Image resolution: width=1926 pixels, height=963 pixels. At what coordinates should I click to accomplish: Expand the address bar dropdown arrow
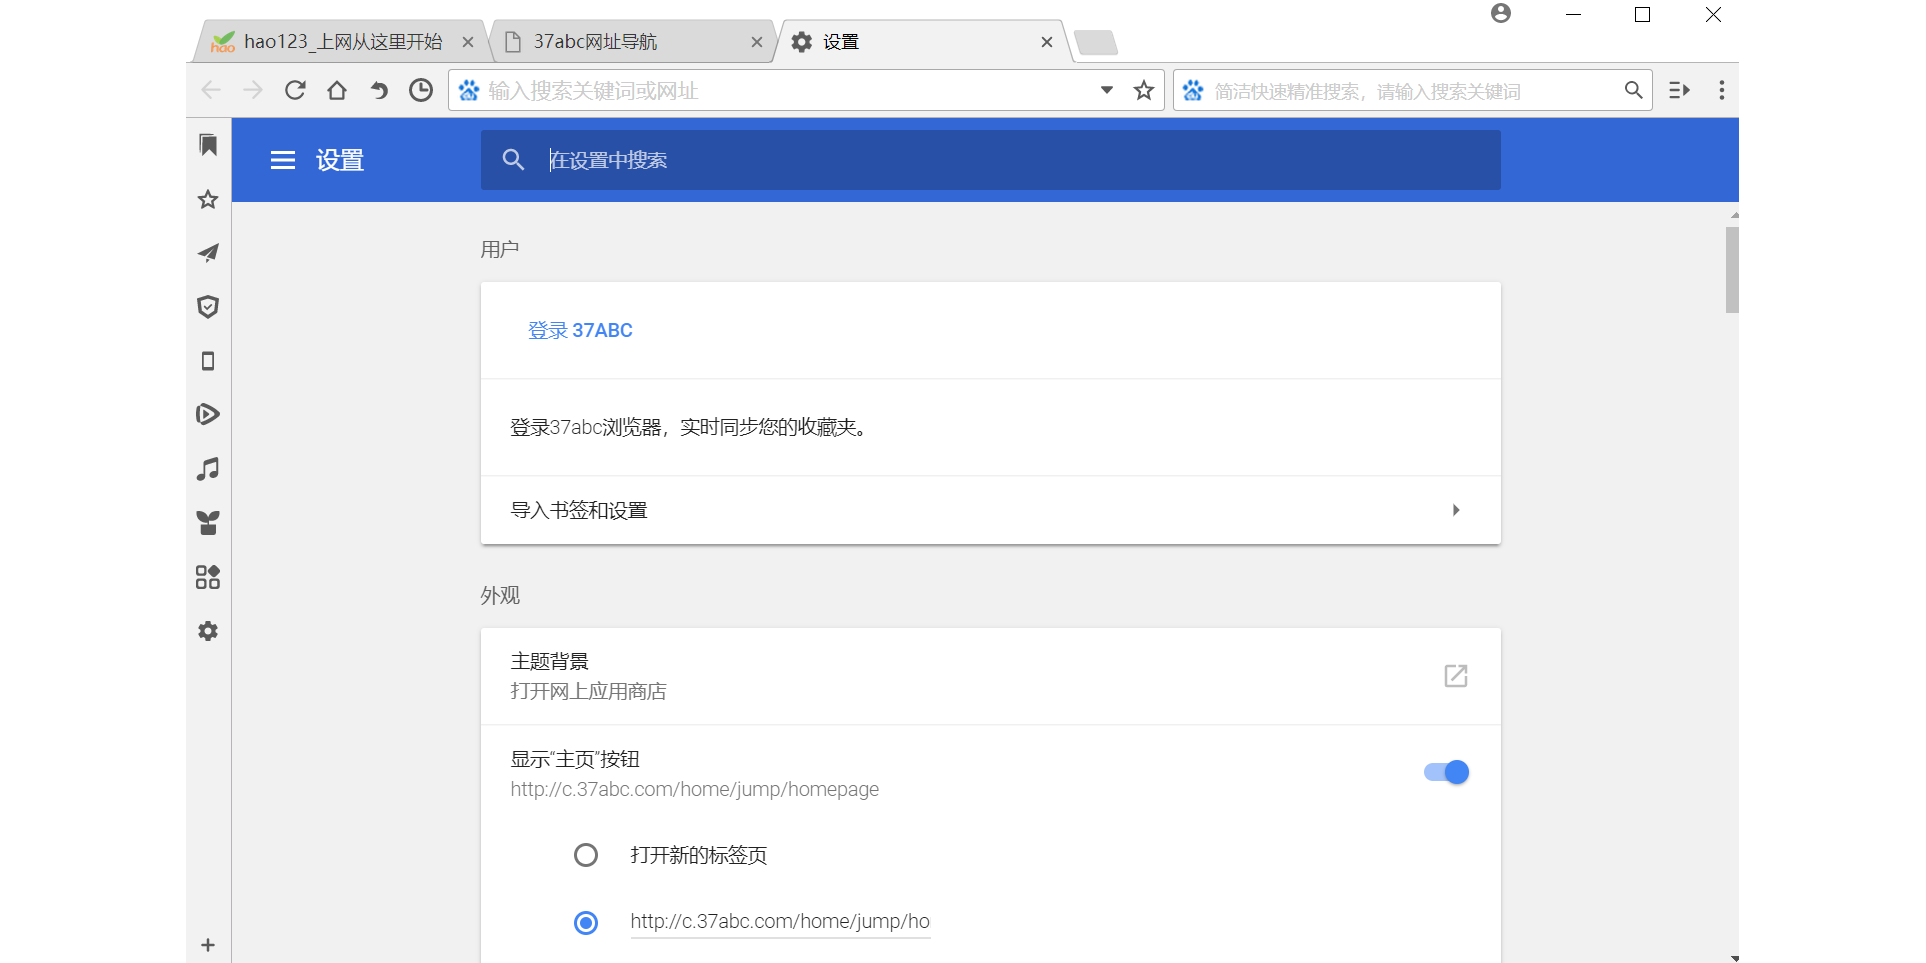[1107, 90]
